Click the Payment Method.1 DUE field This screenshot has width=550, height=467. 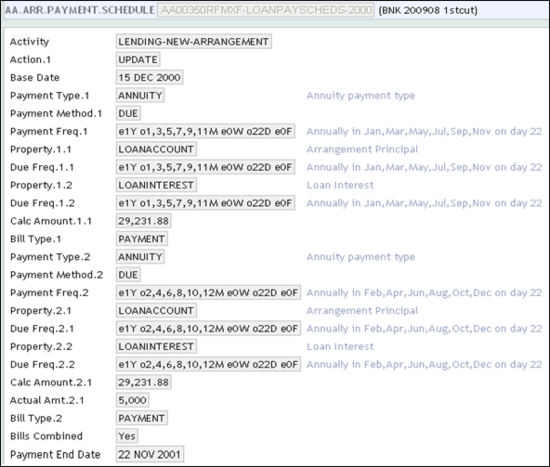click(x=128, y=113)
